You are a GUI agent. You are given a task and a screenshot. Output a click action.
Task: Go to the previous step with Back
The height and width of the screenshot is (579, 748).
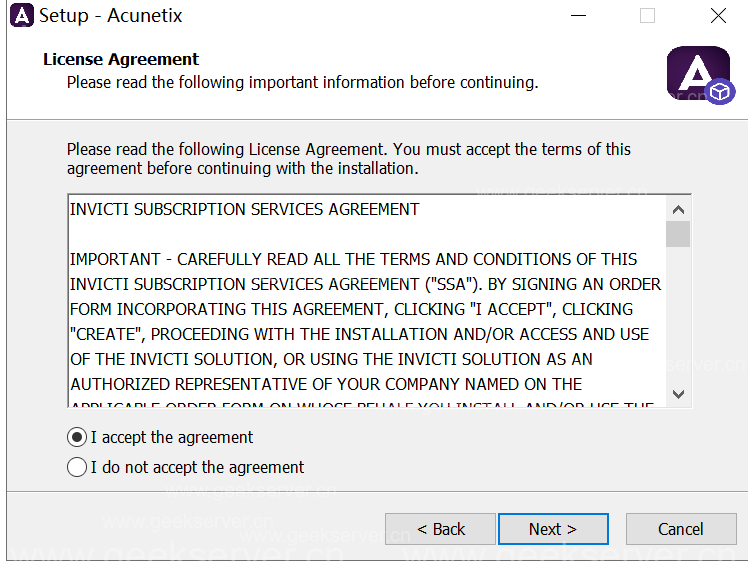441,529
